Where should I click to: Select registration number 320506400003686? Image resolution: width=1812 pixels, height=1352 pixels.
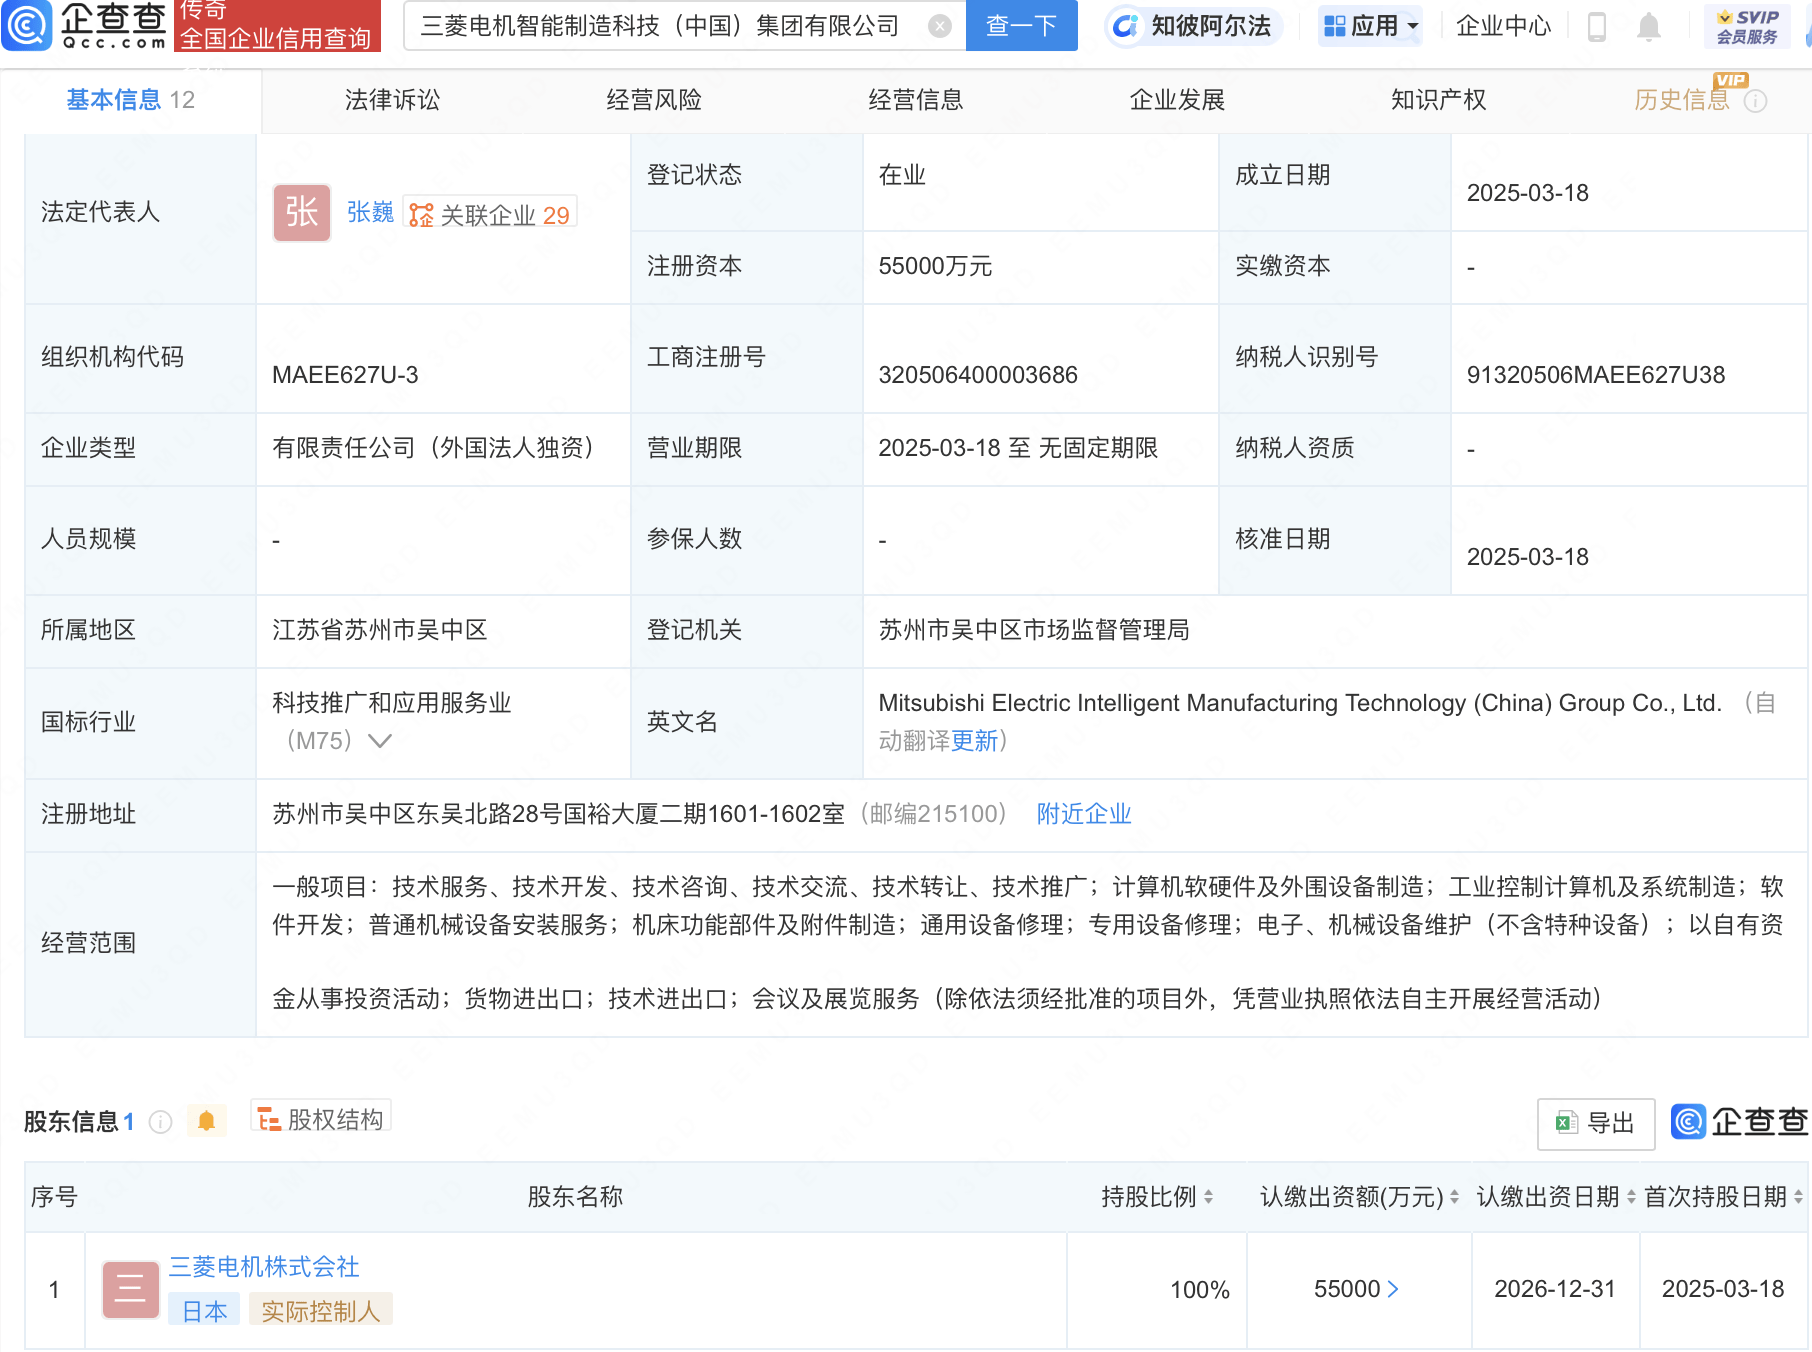pyautogui.click(x=978, y=375)
